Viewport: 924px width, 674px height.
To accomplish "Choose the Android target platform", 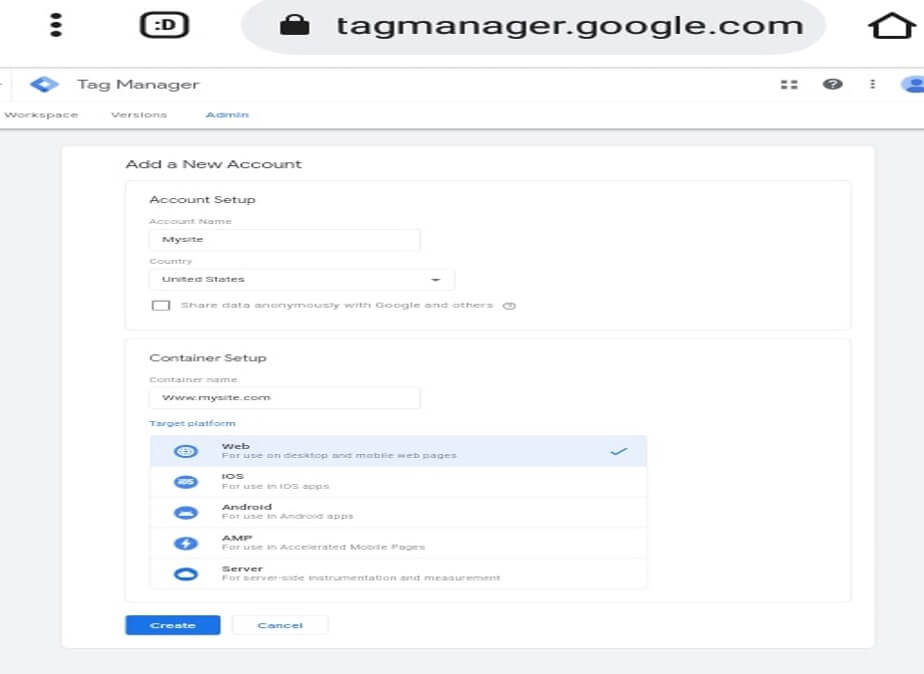I will 398,512.
